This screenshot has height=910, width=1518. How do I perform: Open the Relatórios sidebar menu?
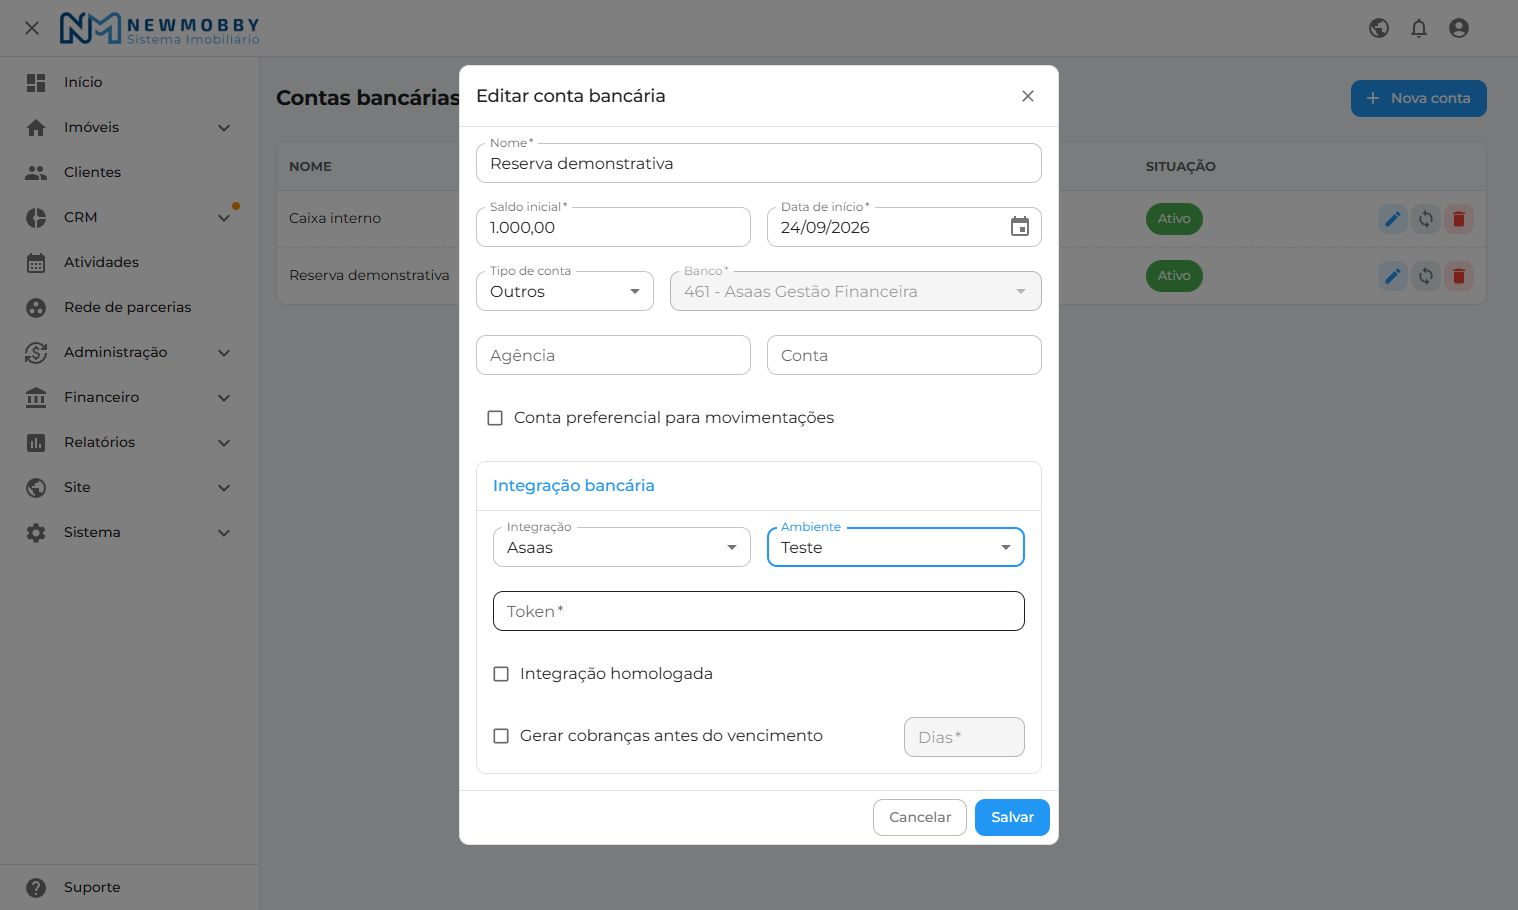click(x=129, y=443)
